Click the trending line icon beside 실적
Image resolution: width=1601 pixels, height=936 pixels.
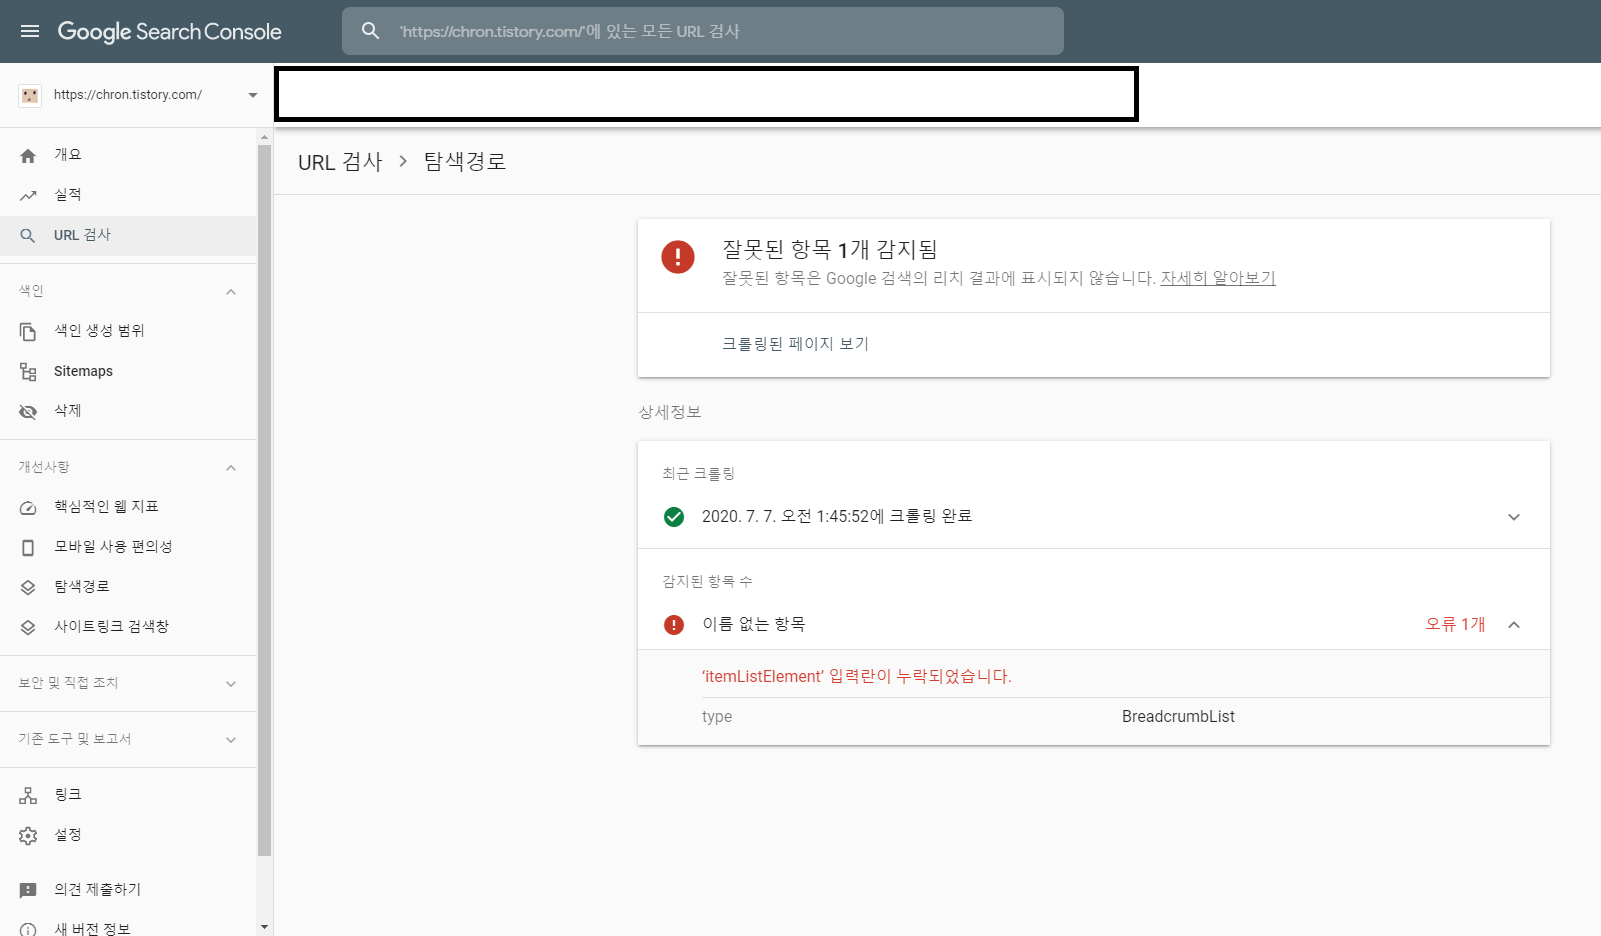pos(28,195)
